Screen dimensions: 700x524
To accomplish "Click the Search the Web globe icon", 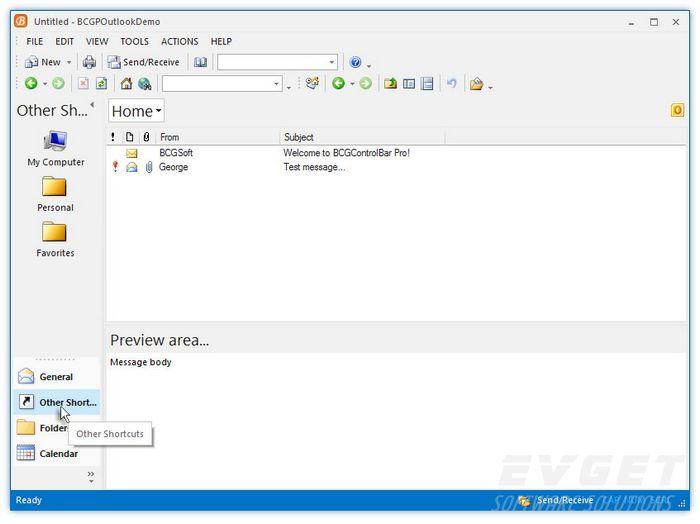I will [x=145, y=83].
